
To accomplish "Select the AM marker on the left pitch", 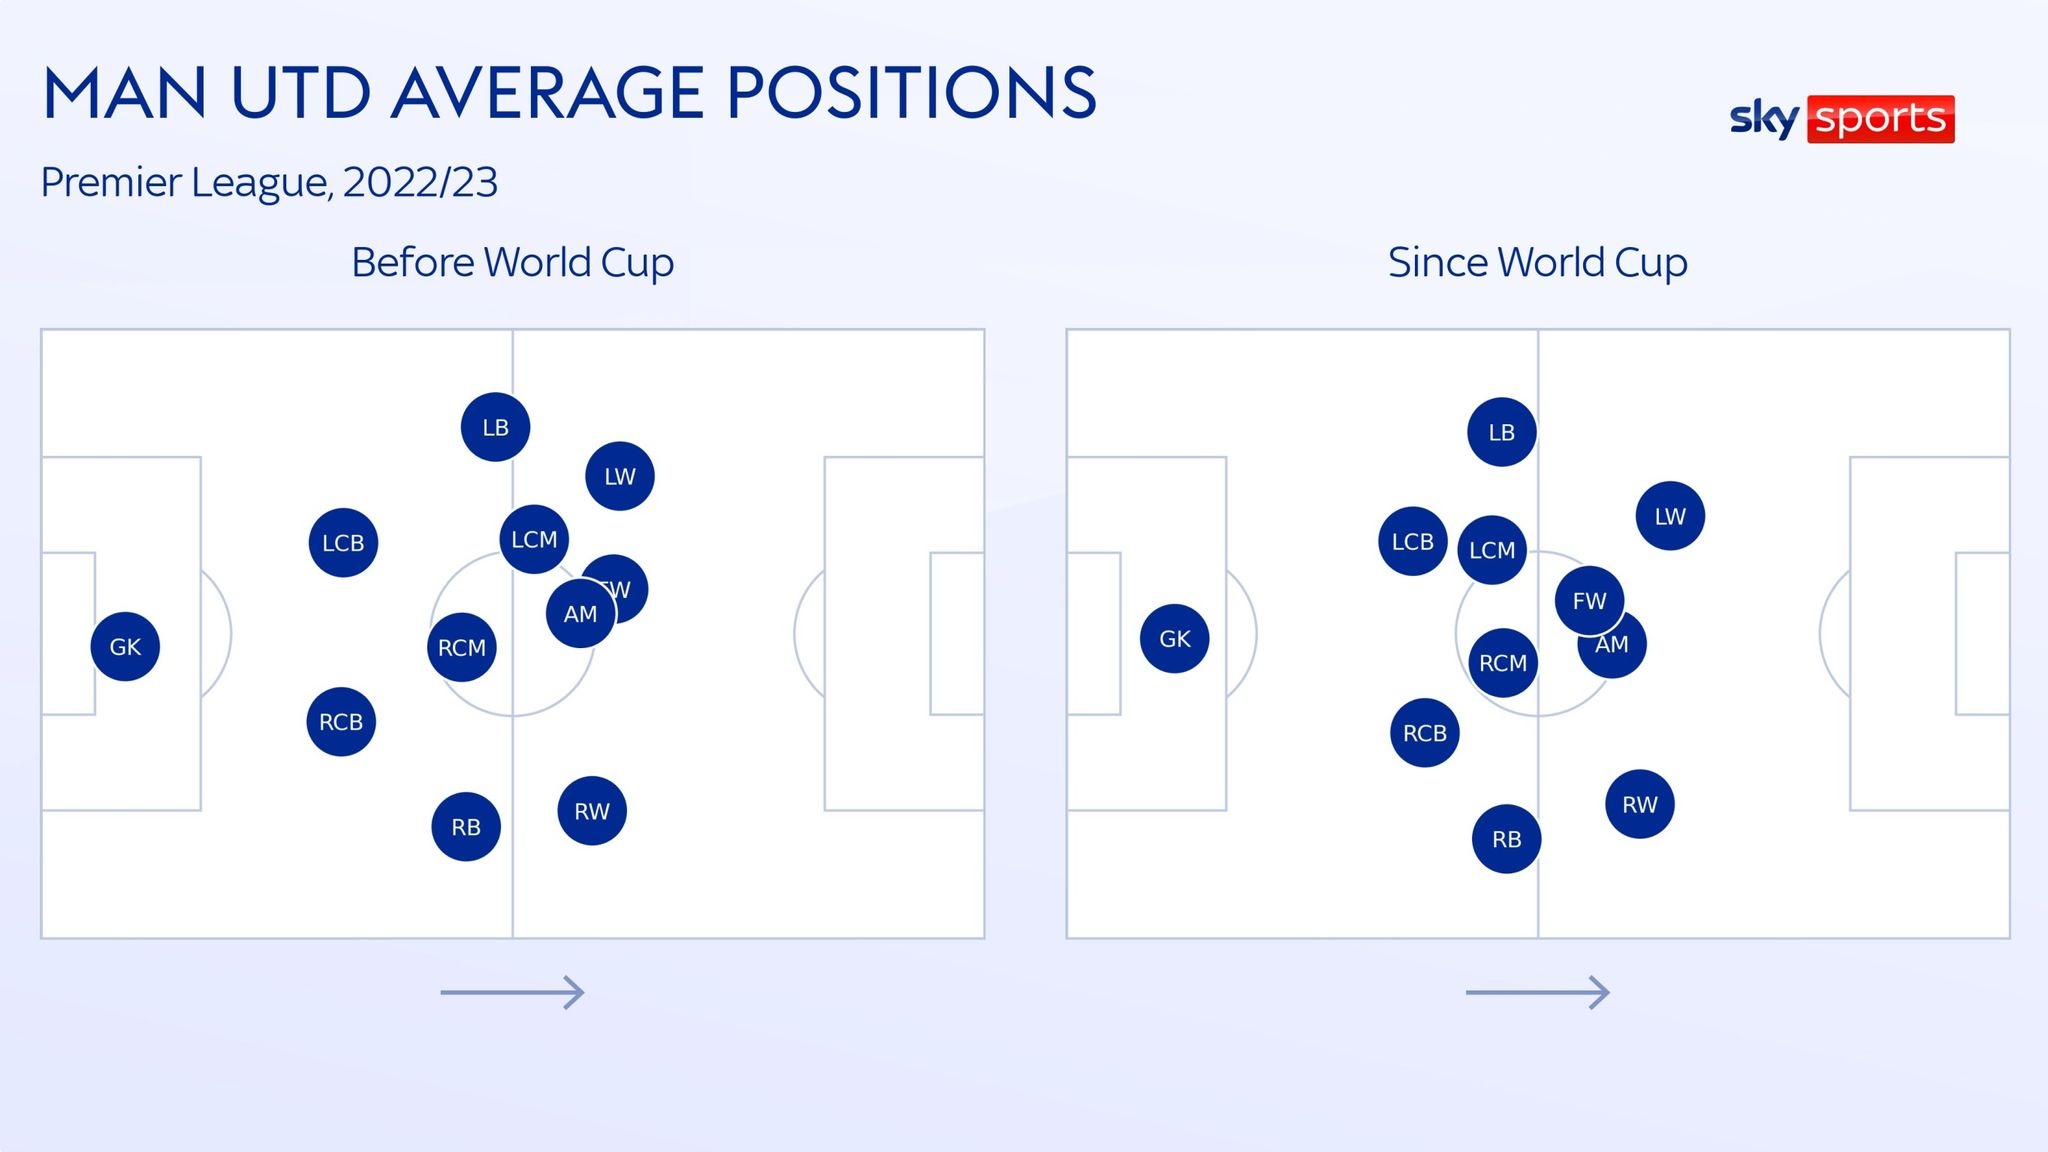I will pos(580,614).
